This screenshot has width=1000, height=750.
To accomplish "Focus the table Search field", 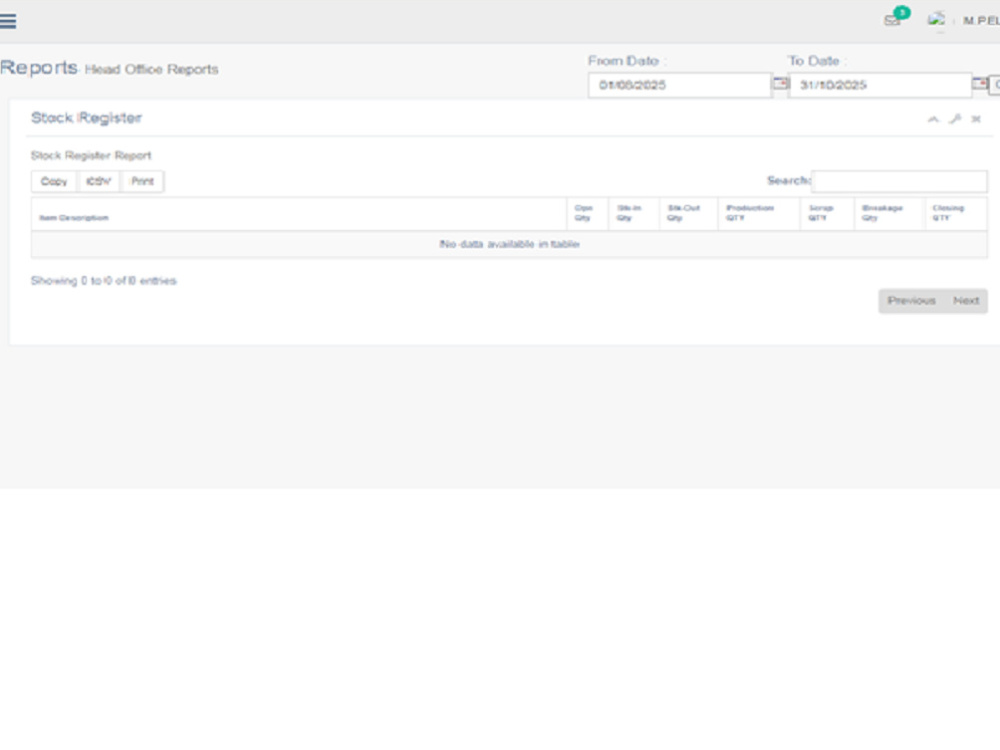I will point(899,181).
